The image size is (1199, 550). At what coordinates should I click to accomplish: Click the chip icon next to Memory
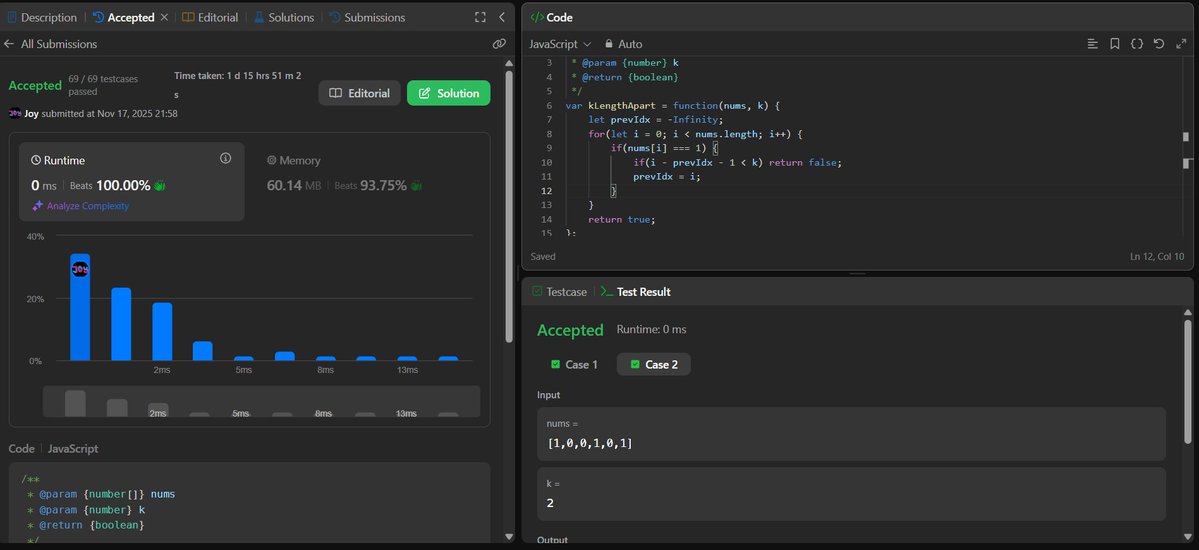tap(271, 161)
